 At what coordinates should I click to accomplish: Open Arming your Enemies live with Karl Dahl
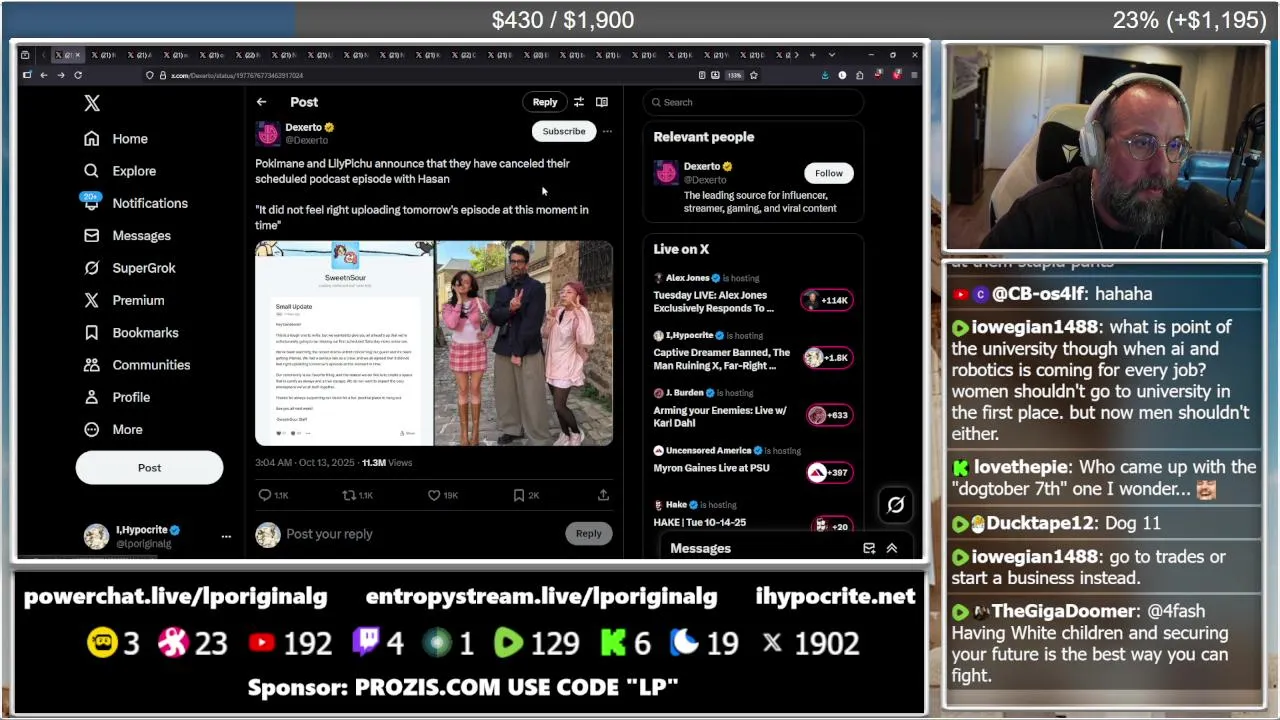coord(720,416)
